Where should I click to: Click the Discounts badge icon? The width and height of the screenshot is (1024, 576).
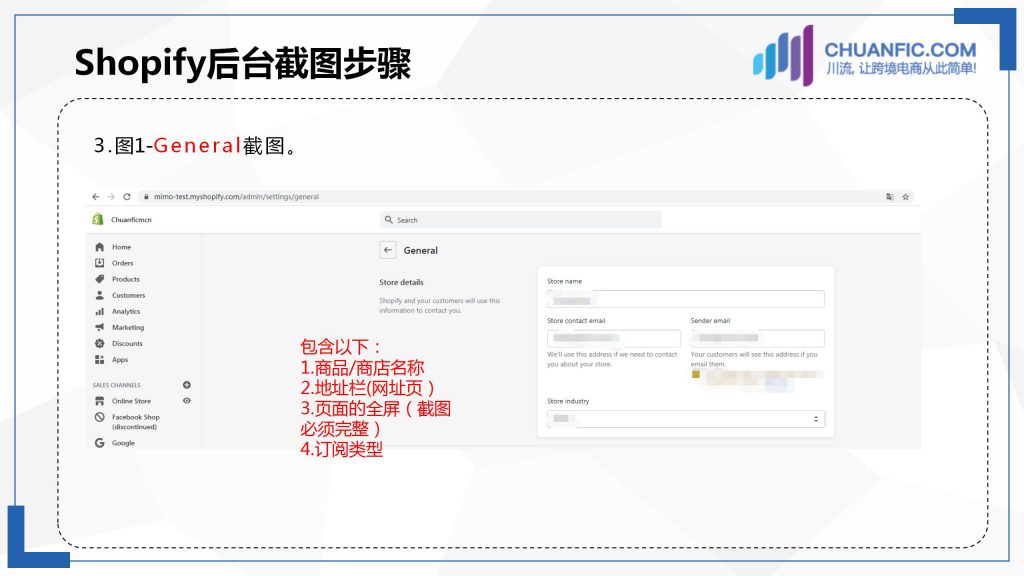pyautogui.click(x=99, y=344)
